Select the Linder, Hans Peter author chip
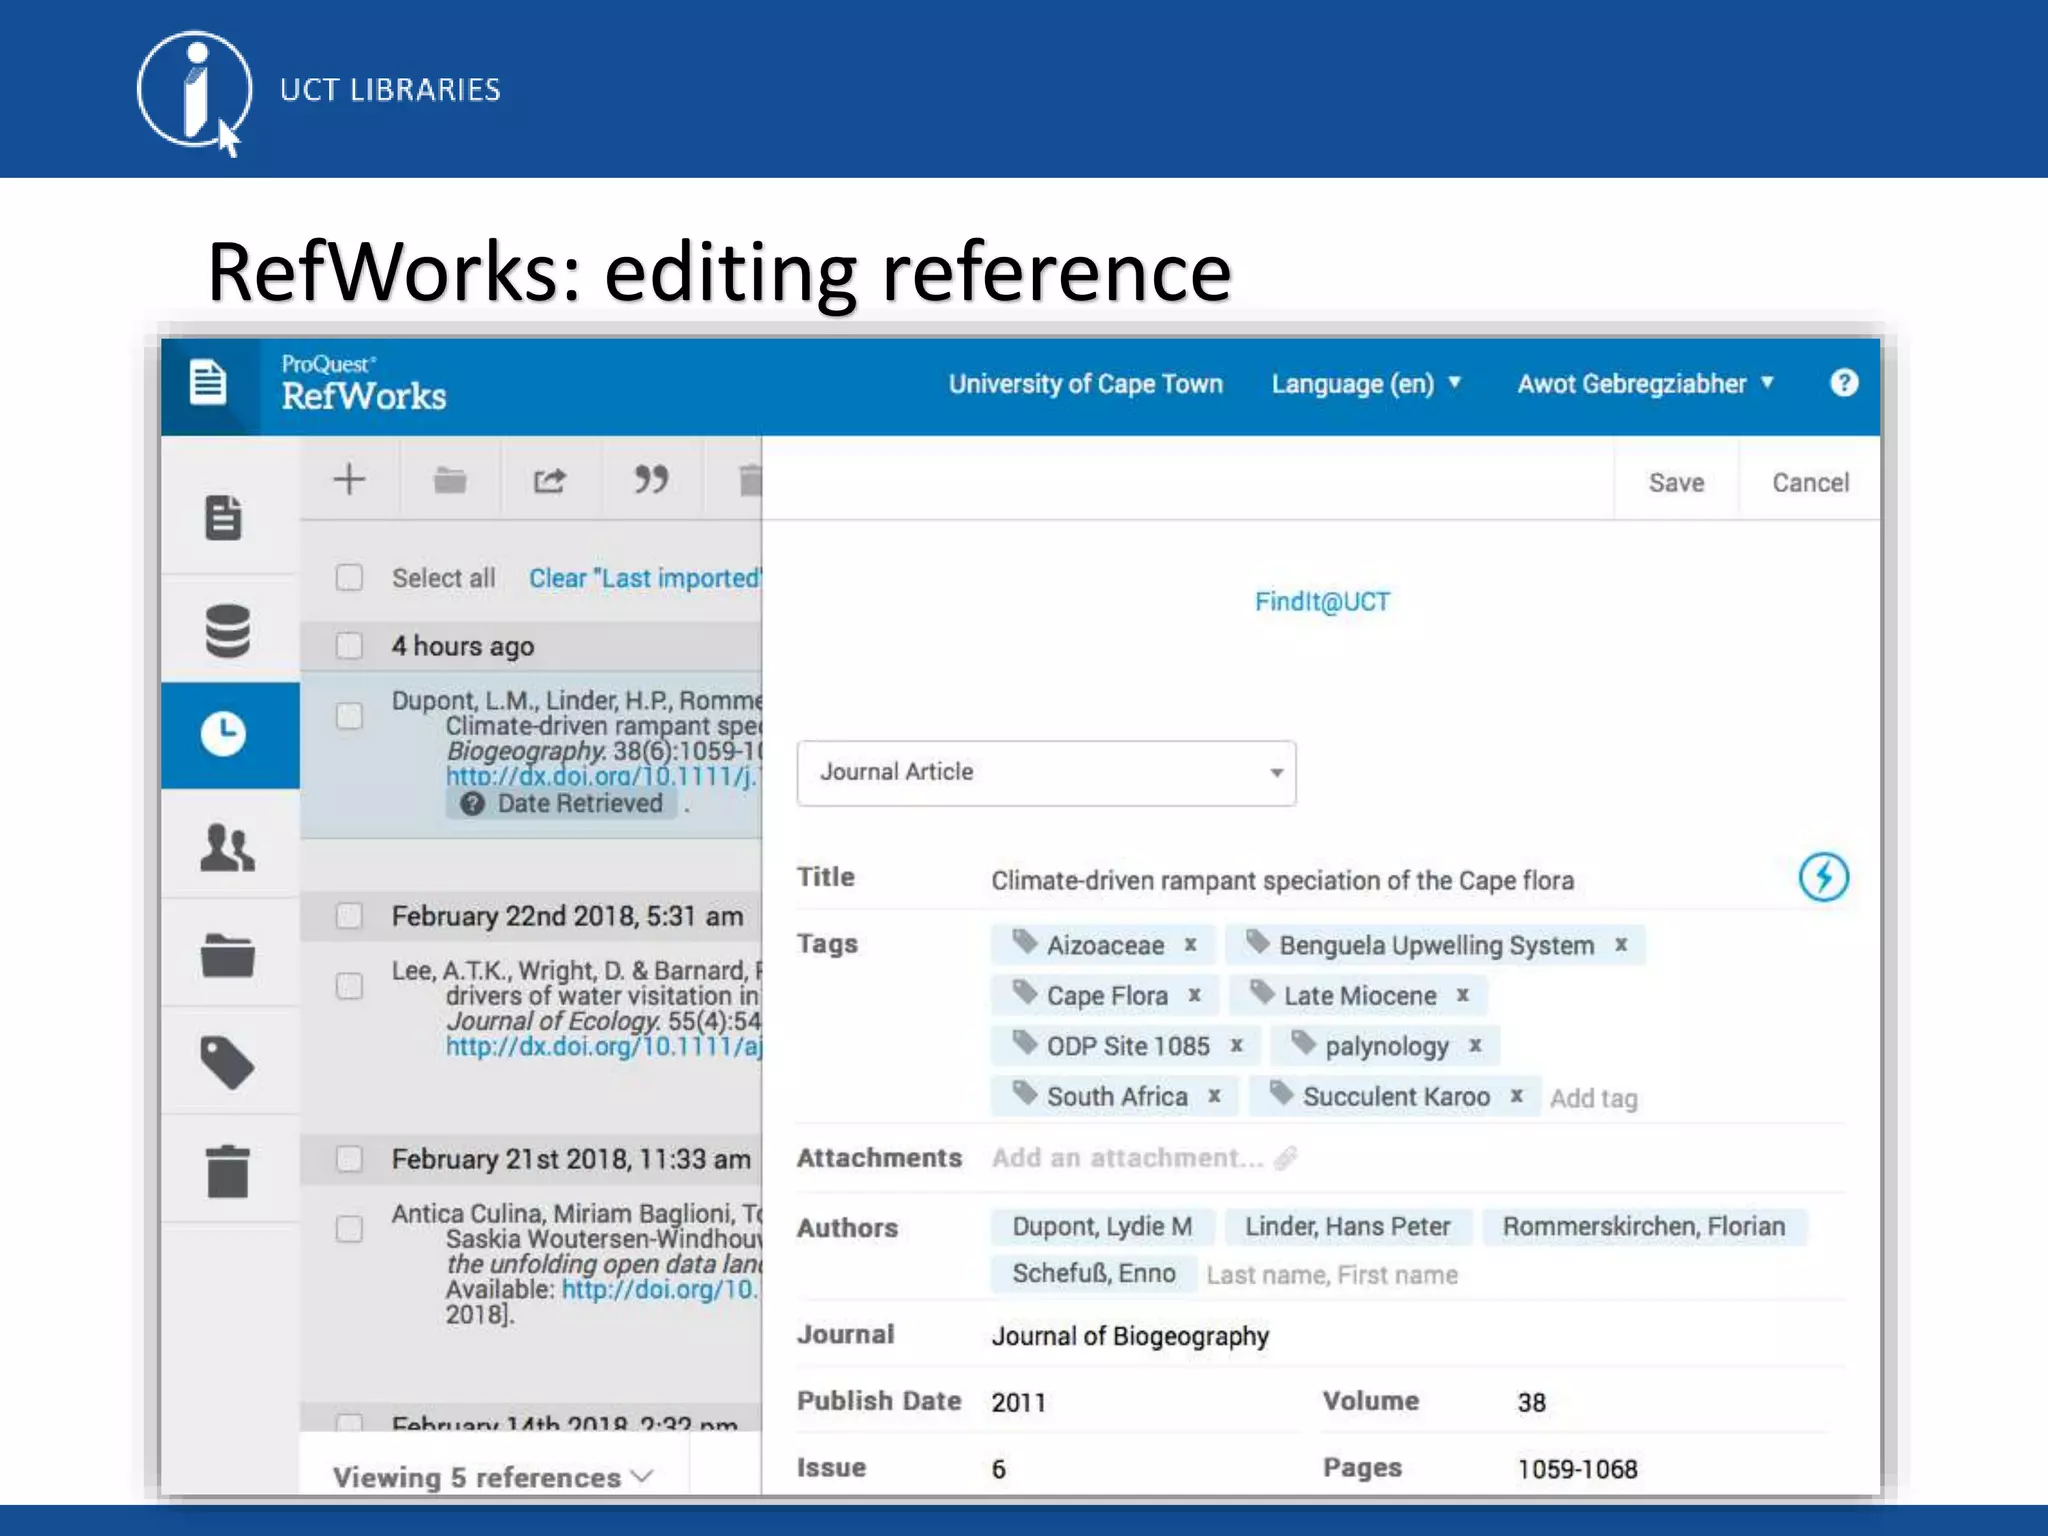2048x1536 pixels. pos(1347,1227)
